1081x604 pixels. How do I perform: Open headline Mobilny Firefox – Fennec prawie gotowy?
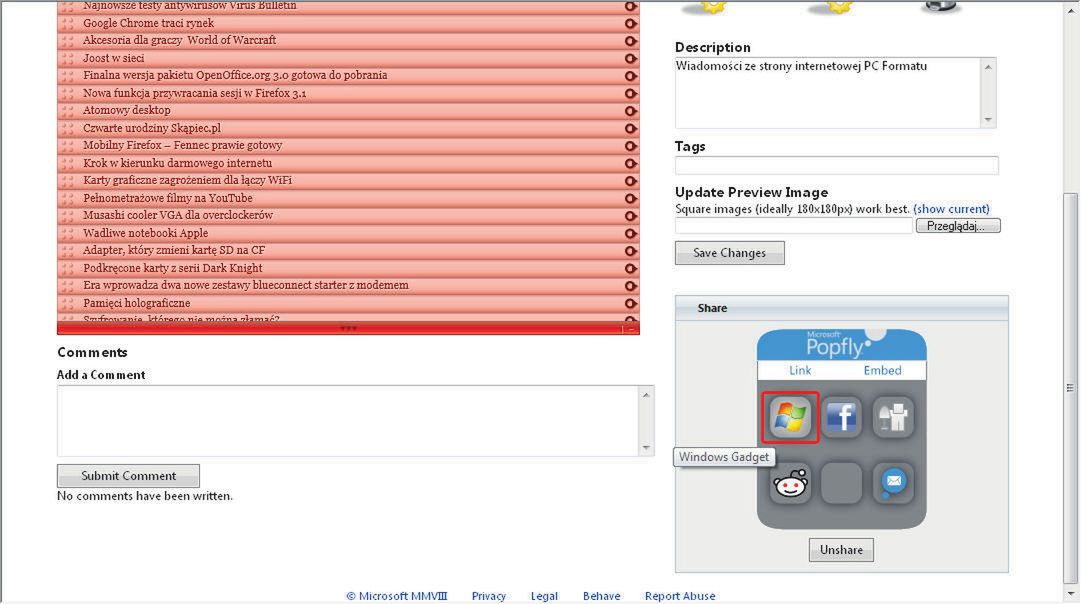[x=182, y=145]
